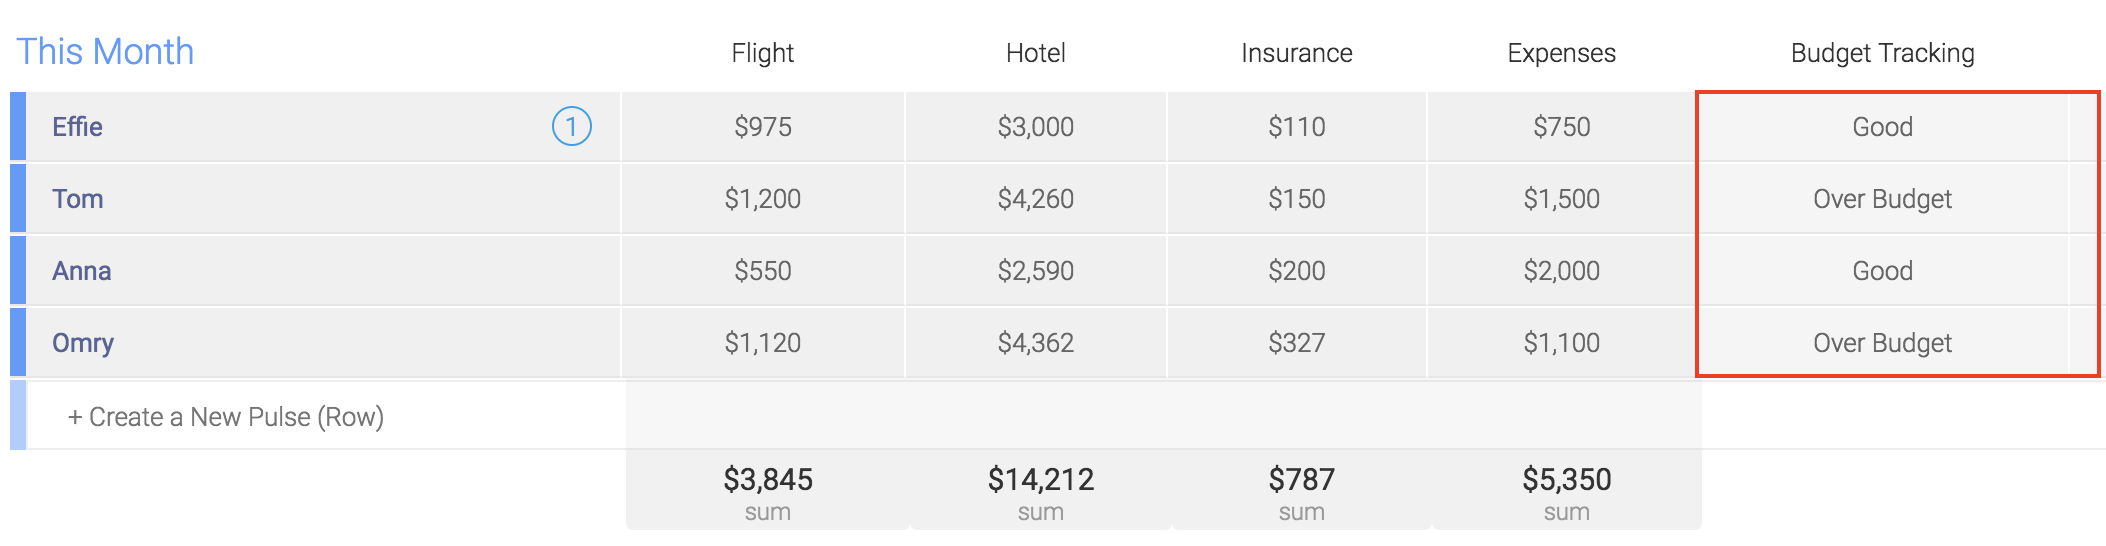This screenshot has height=546, width=2106.
Task: Select the Budget Tracking column header
Action: tap(1882, 53)
